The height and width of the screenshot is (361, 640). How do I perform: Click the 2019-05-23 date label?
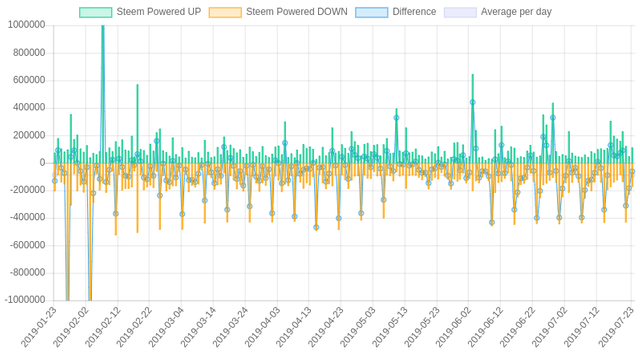tap(421, 328)
